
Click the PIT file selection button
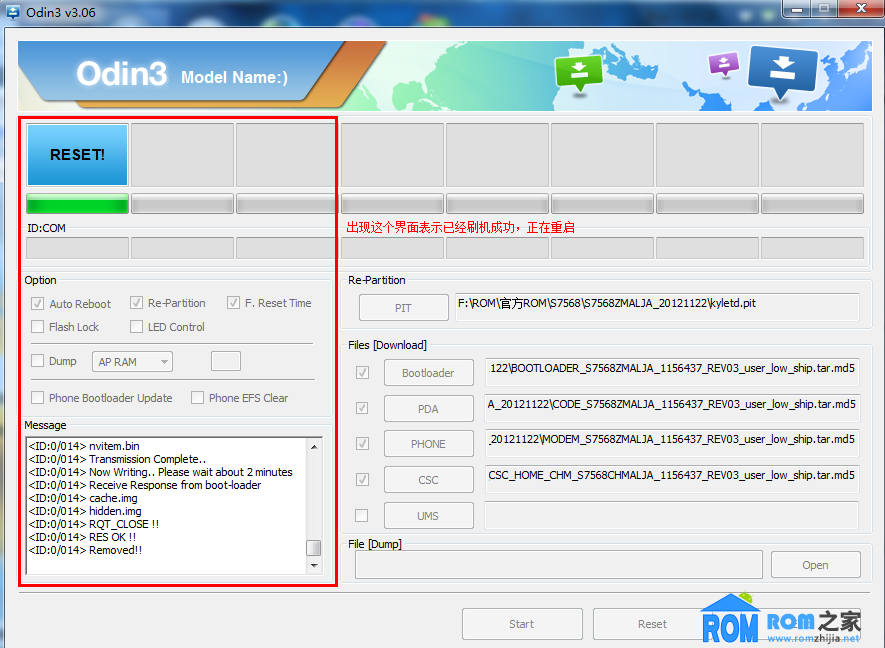click(x=403, y=307)
